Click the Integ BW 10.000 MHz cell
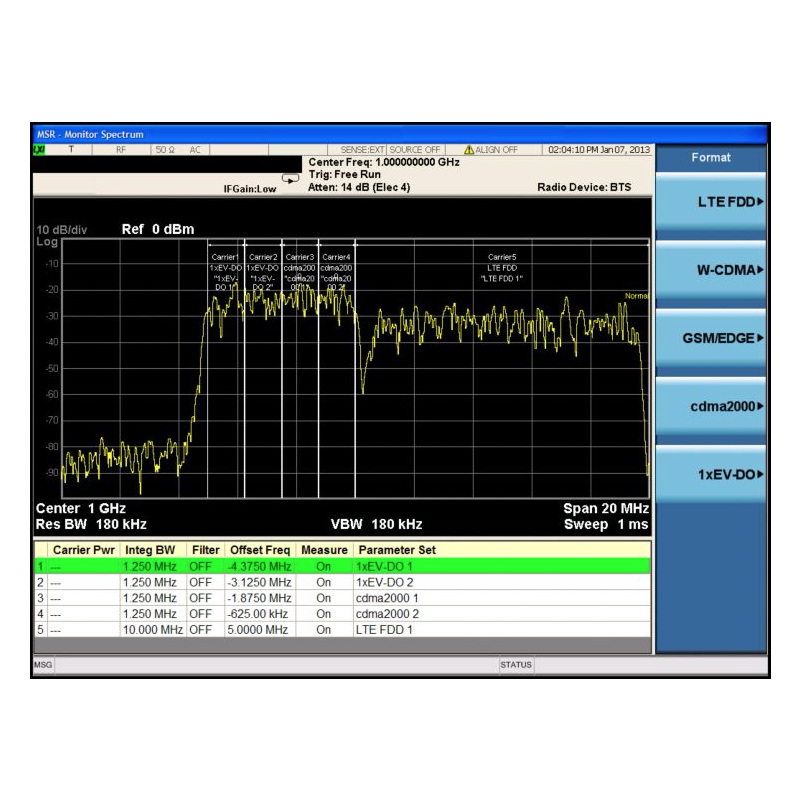This screenshot has width=800, height=800. pos(153,630)
